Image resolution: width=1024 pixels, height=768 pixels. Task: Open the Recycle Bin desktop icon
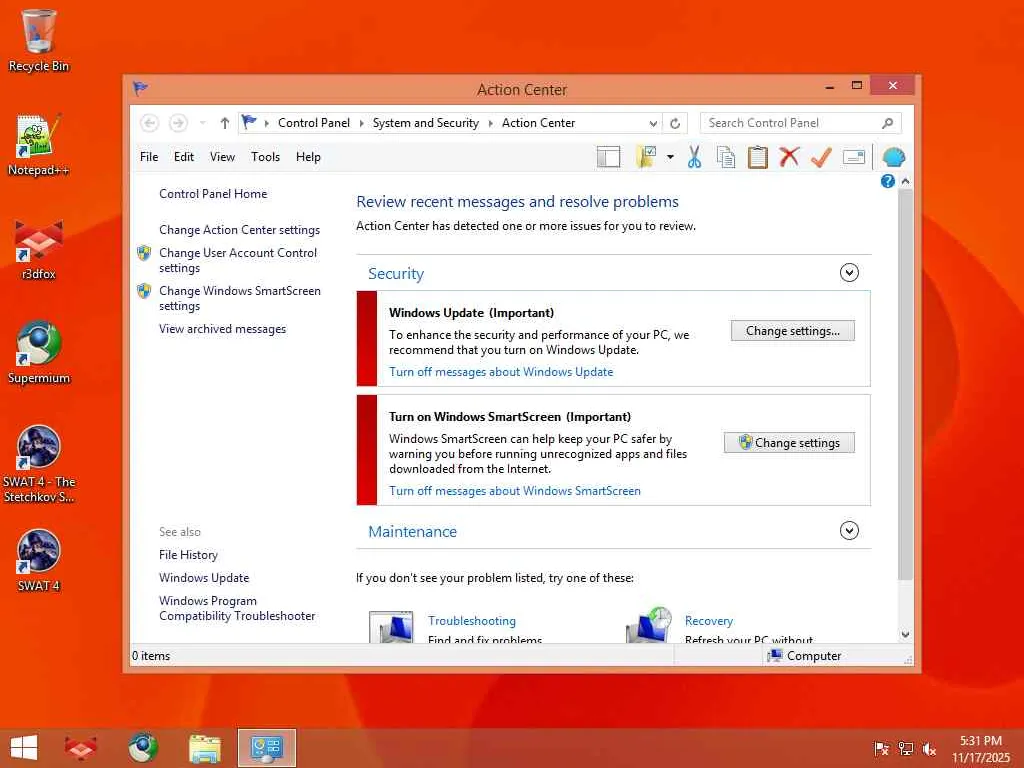click(x=39, y=40)
